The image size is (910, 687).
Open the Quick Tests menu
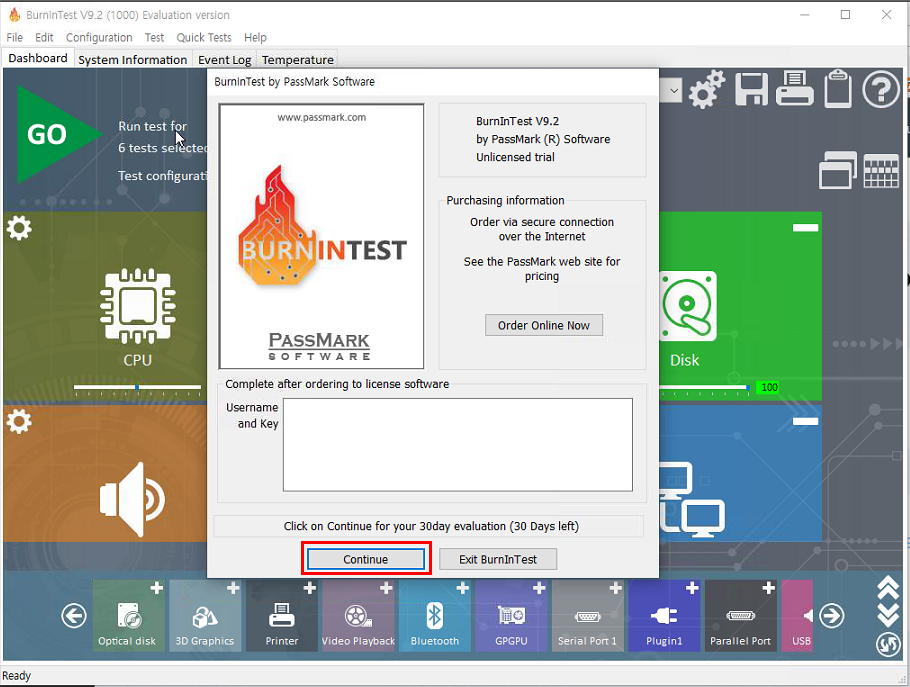[204, 38]
